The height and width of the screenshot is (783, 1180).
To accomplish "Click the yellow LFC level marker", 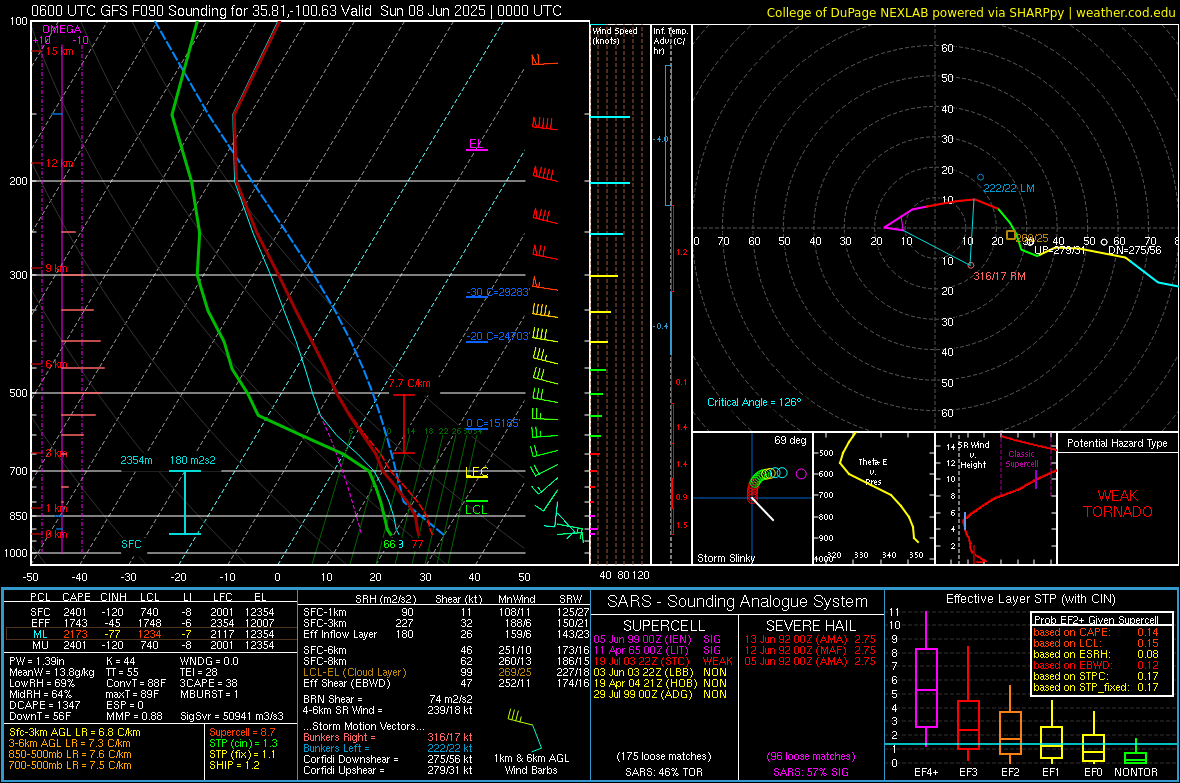I will tap(476, 472).
